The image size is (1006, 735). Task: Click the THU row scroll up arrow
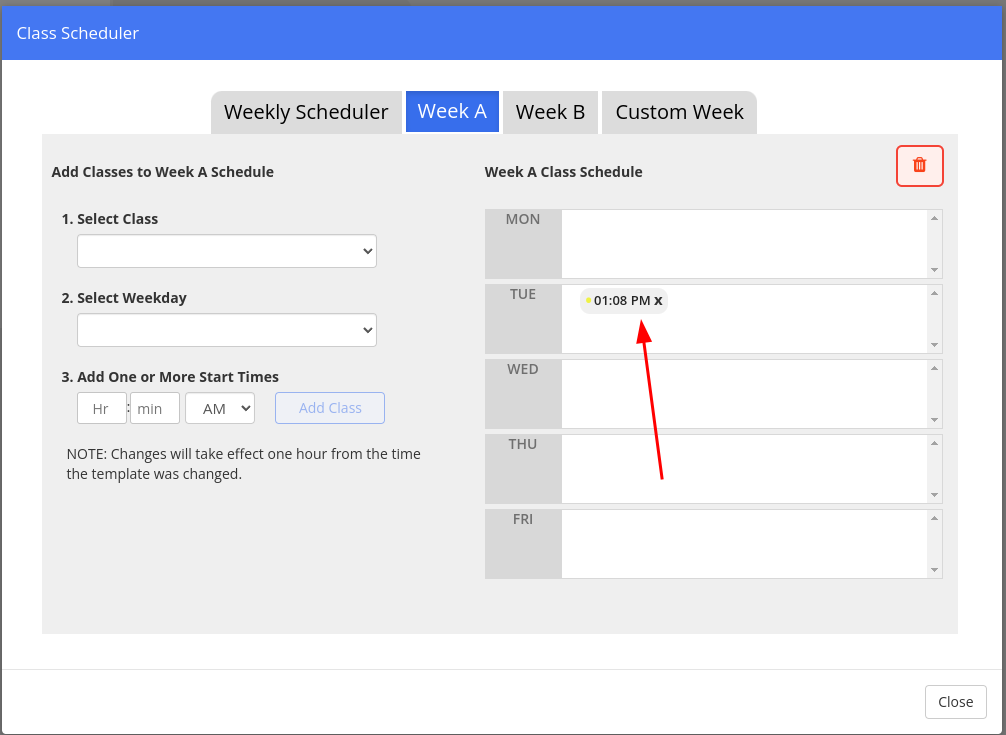click(935, 443)
